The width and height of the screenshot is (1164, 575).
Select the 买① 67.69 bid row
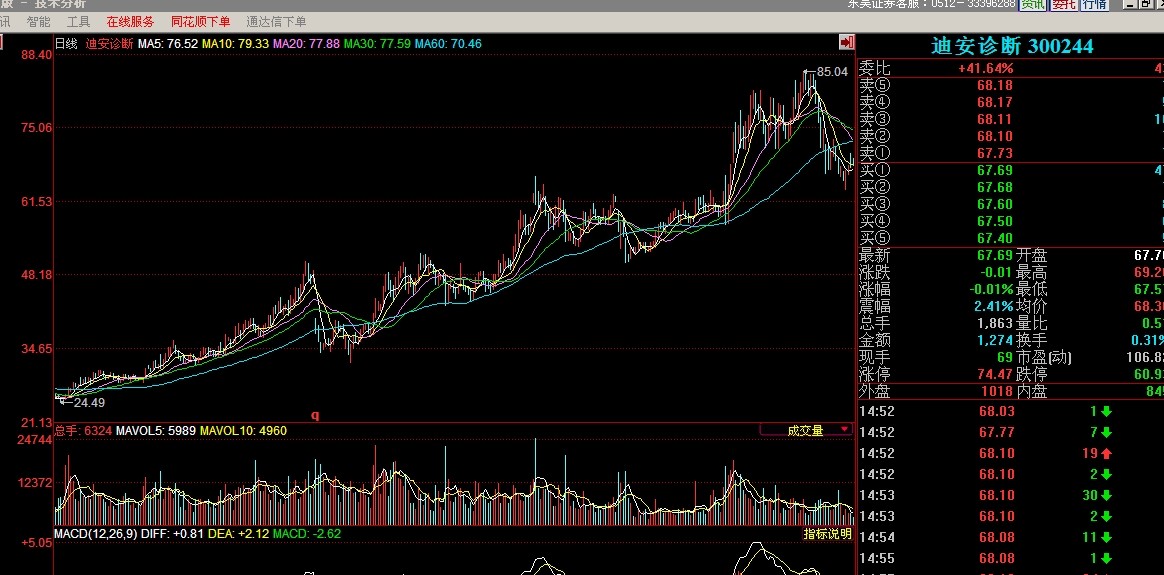[1011, 171]
